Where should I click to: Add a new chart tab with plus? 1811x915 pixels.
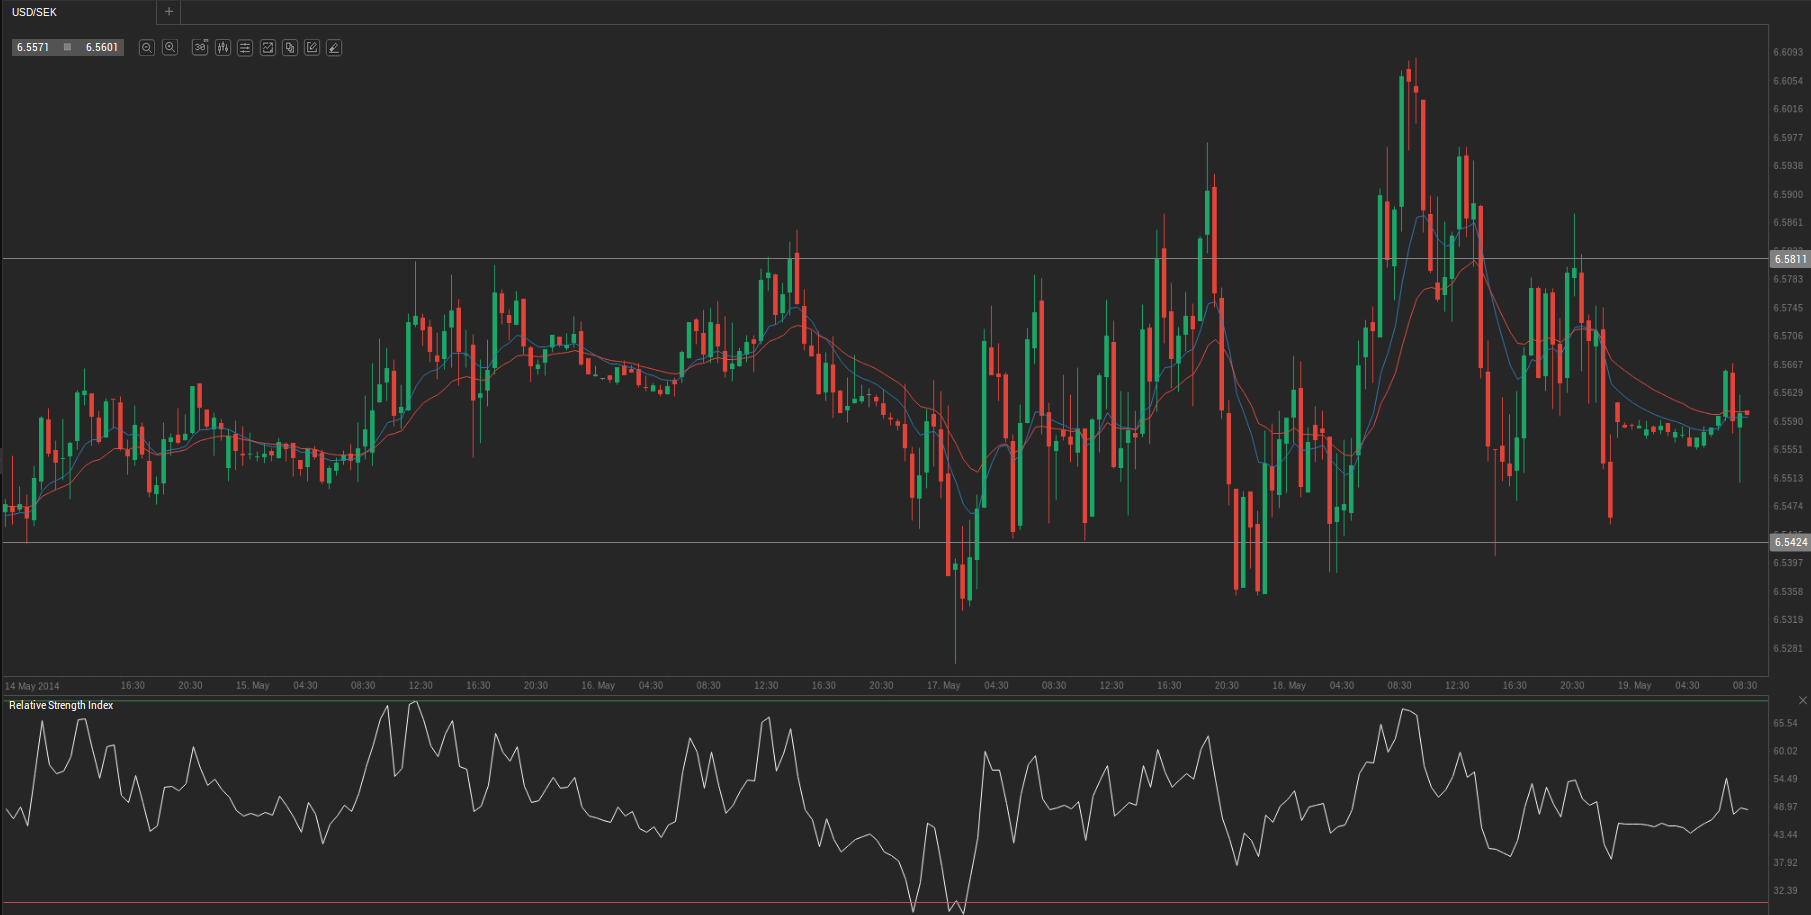click(169, 12)
